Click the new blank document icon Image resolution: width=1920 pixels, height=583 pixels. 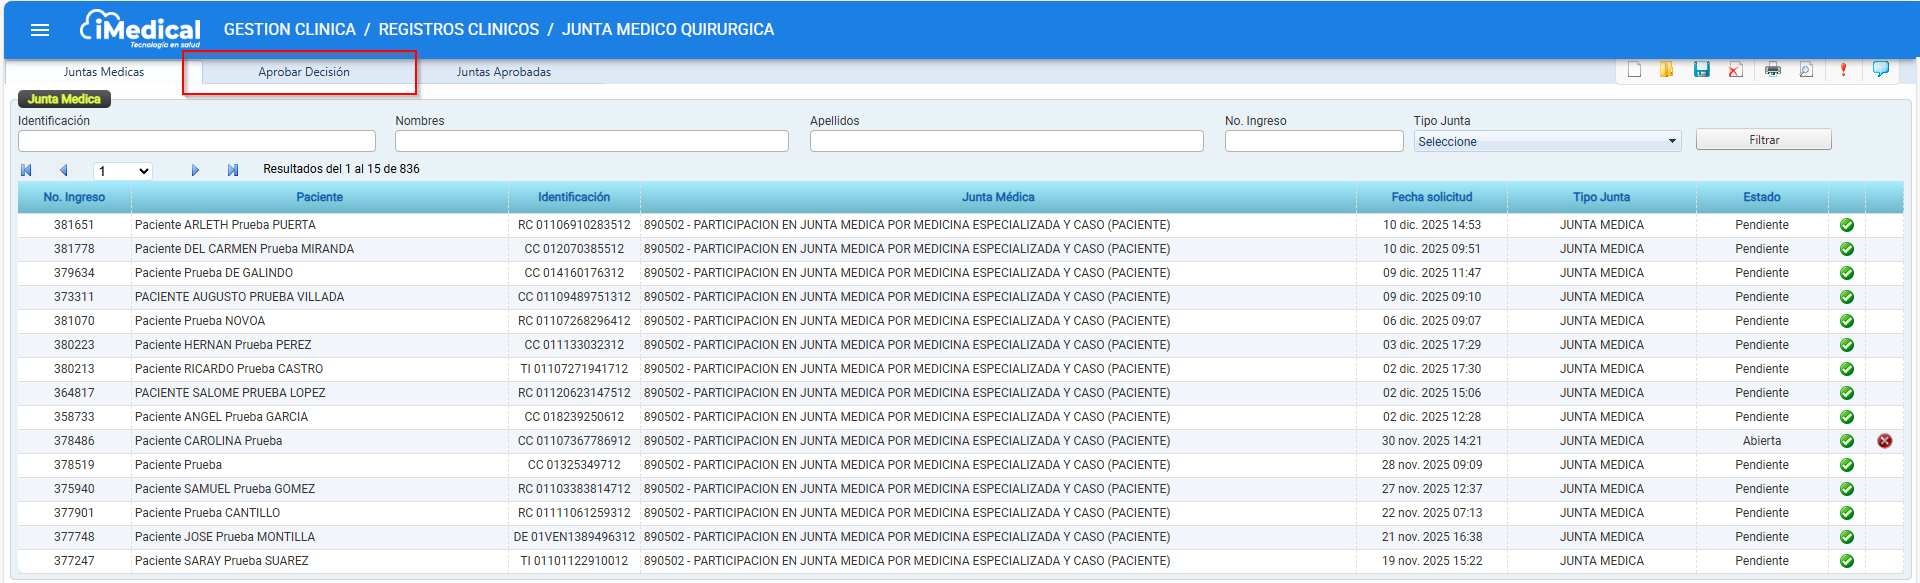[x=1634, y=69]
